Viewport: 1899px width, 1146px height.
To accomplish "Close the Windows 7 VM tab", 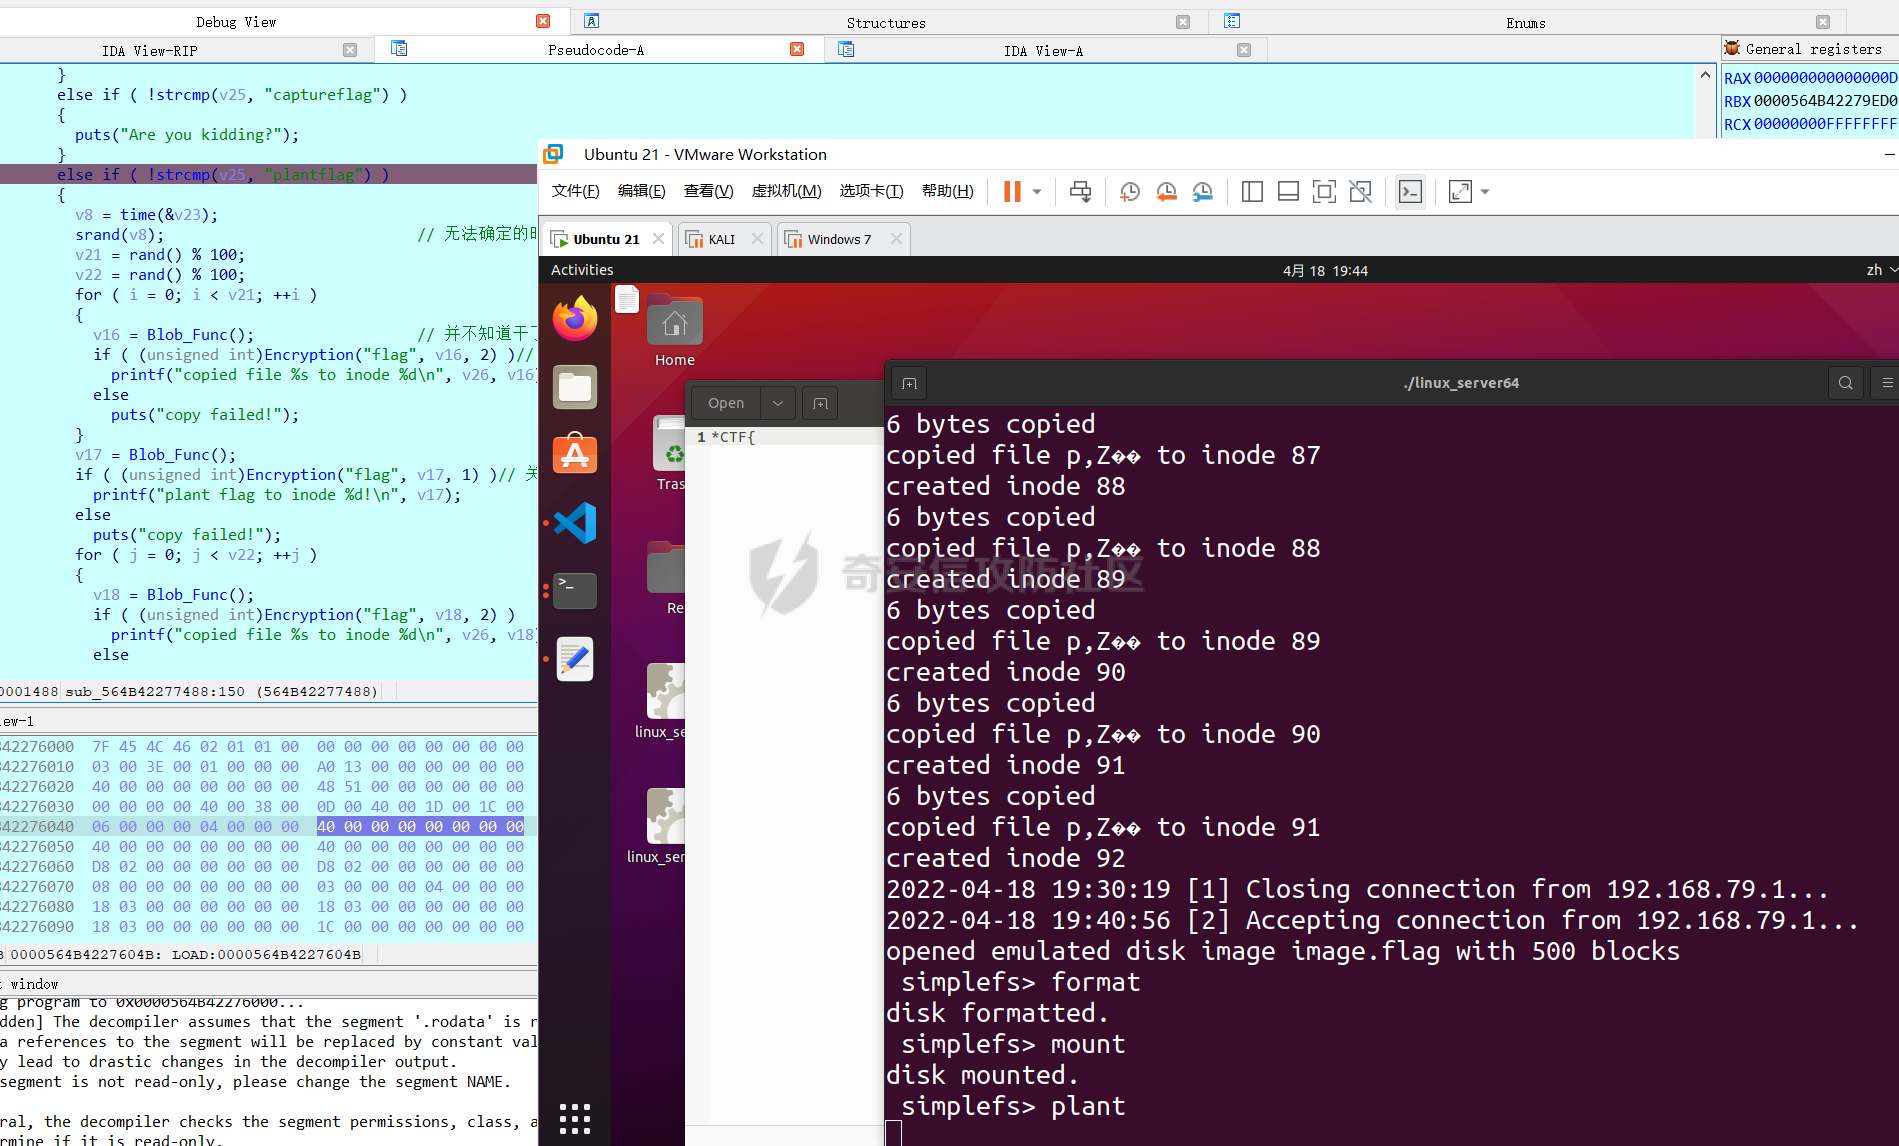I will tap(896, 239).
